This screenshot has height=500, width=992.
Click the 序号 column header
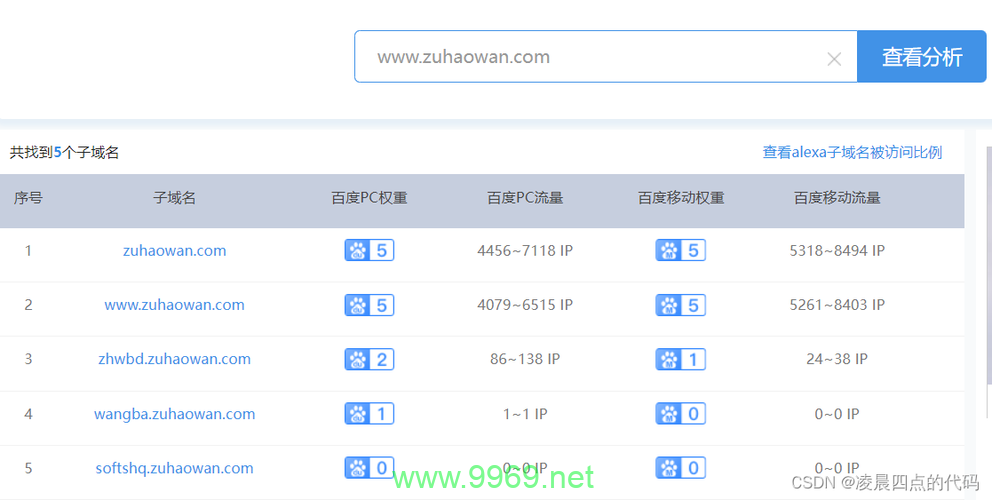[28, 198]
